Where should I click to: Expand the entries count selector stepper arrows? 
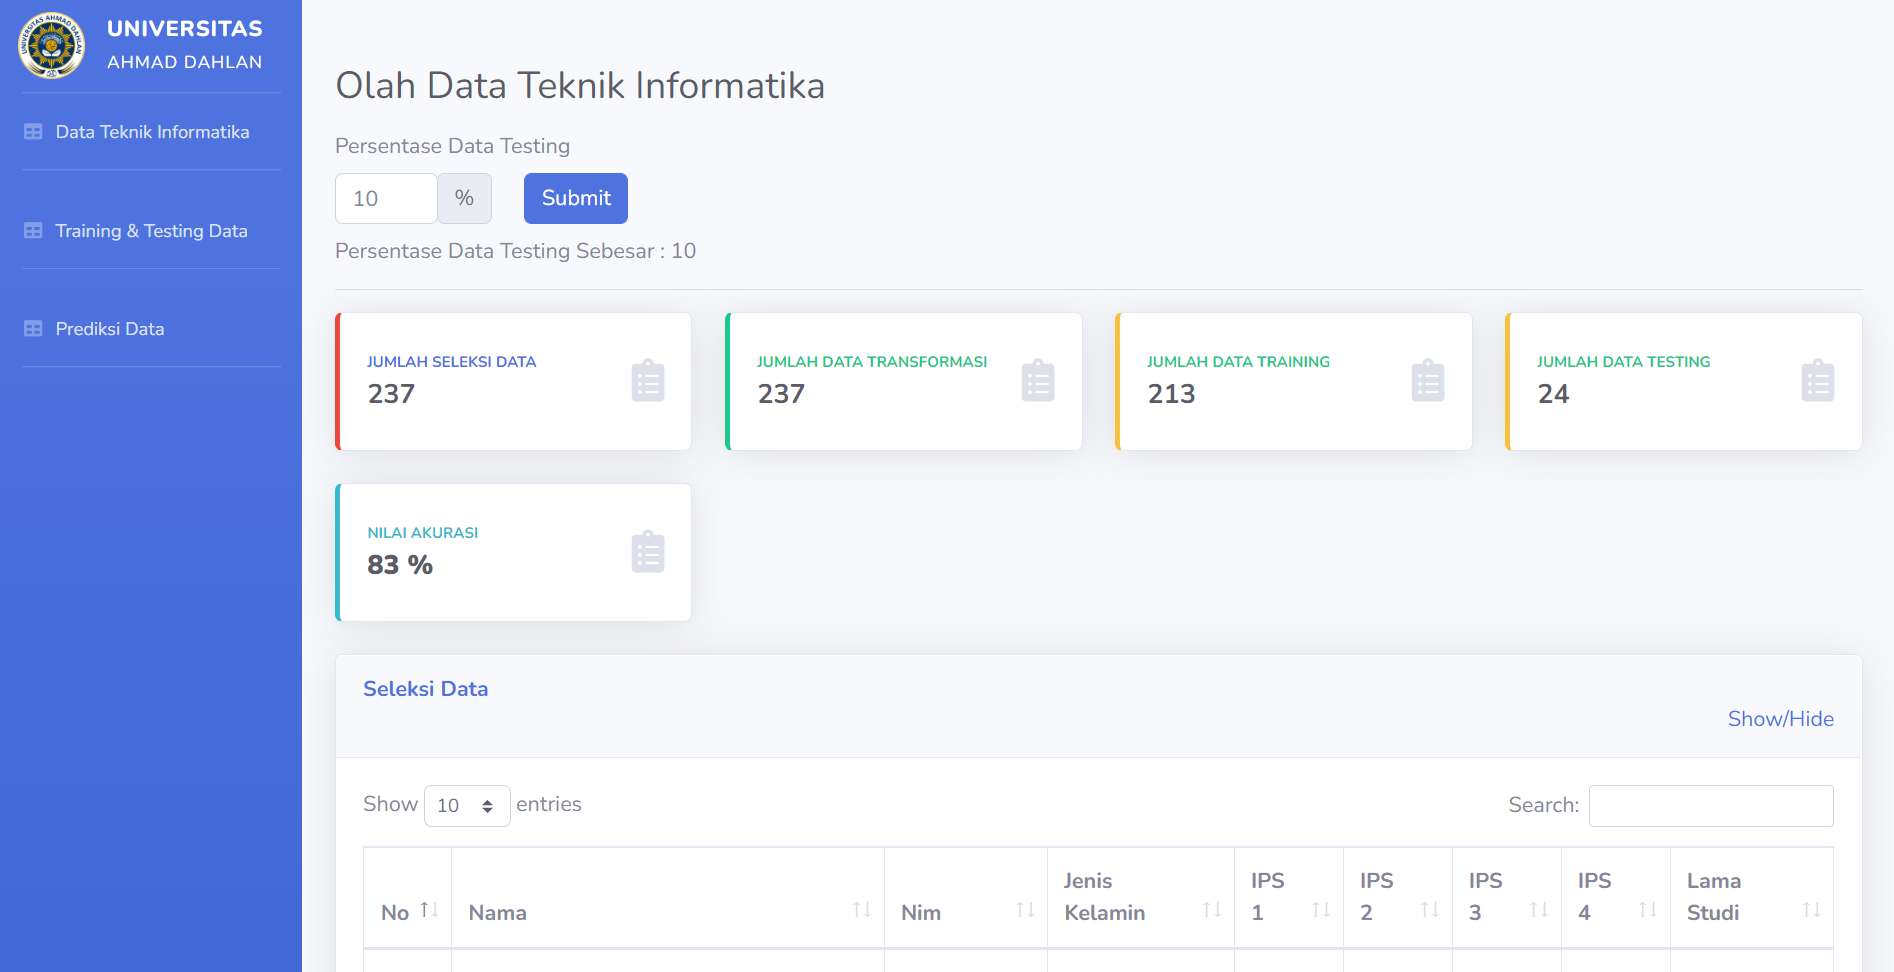click(x=489, y=805)
